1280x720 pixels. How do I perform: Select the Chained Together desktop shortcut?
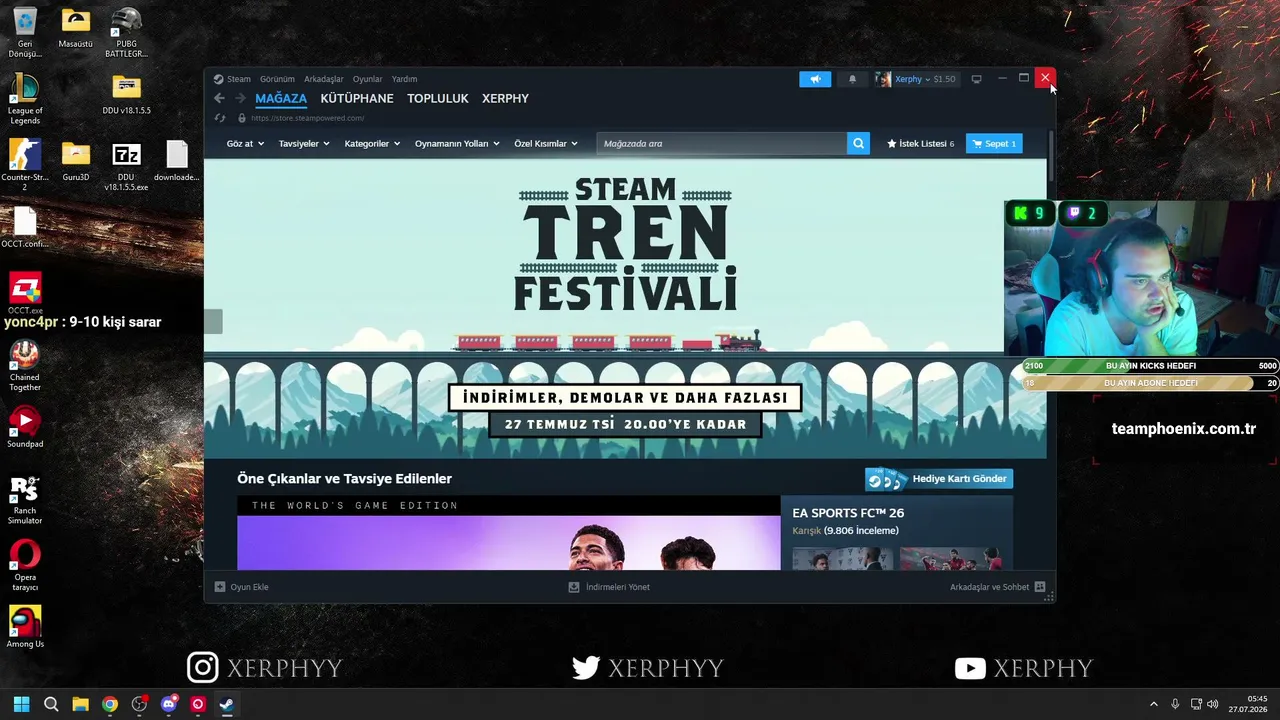[x=25, y=366]
